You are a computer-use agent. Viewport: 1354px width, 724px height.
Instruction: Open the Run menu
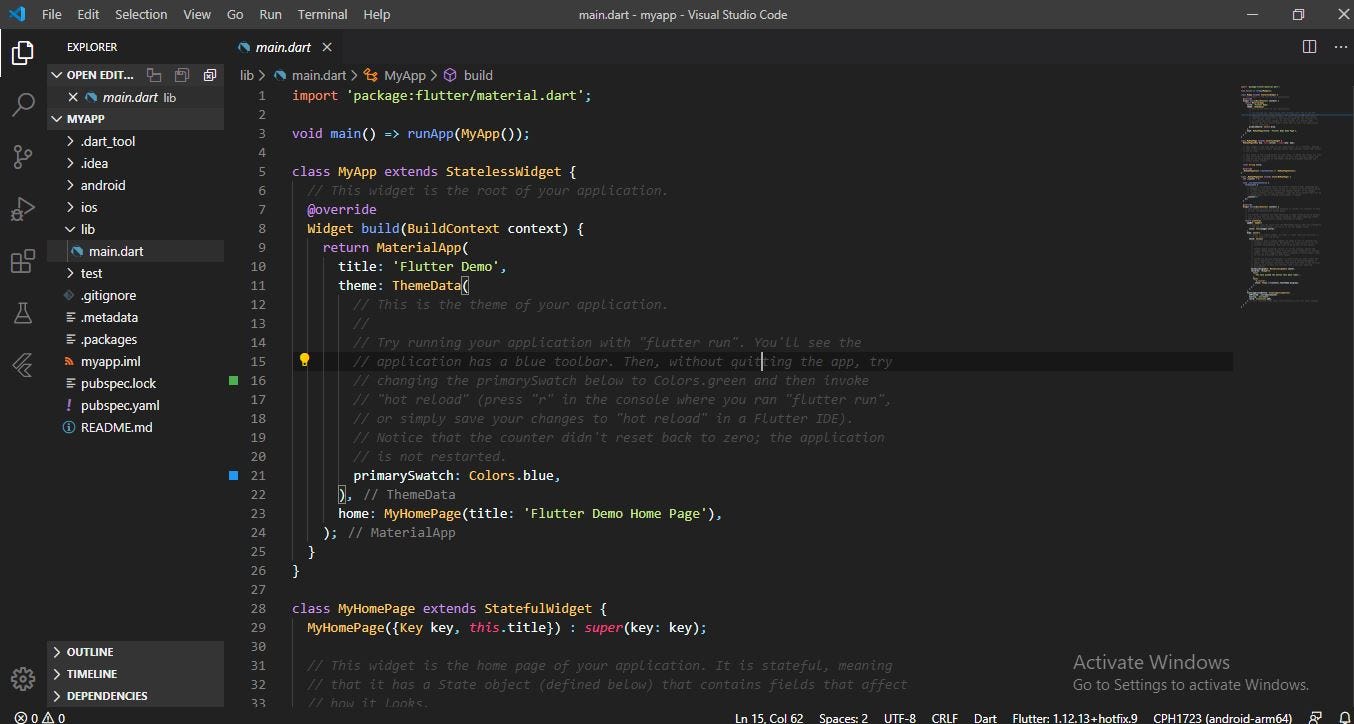270,14
